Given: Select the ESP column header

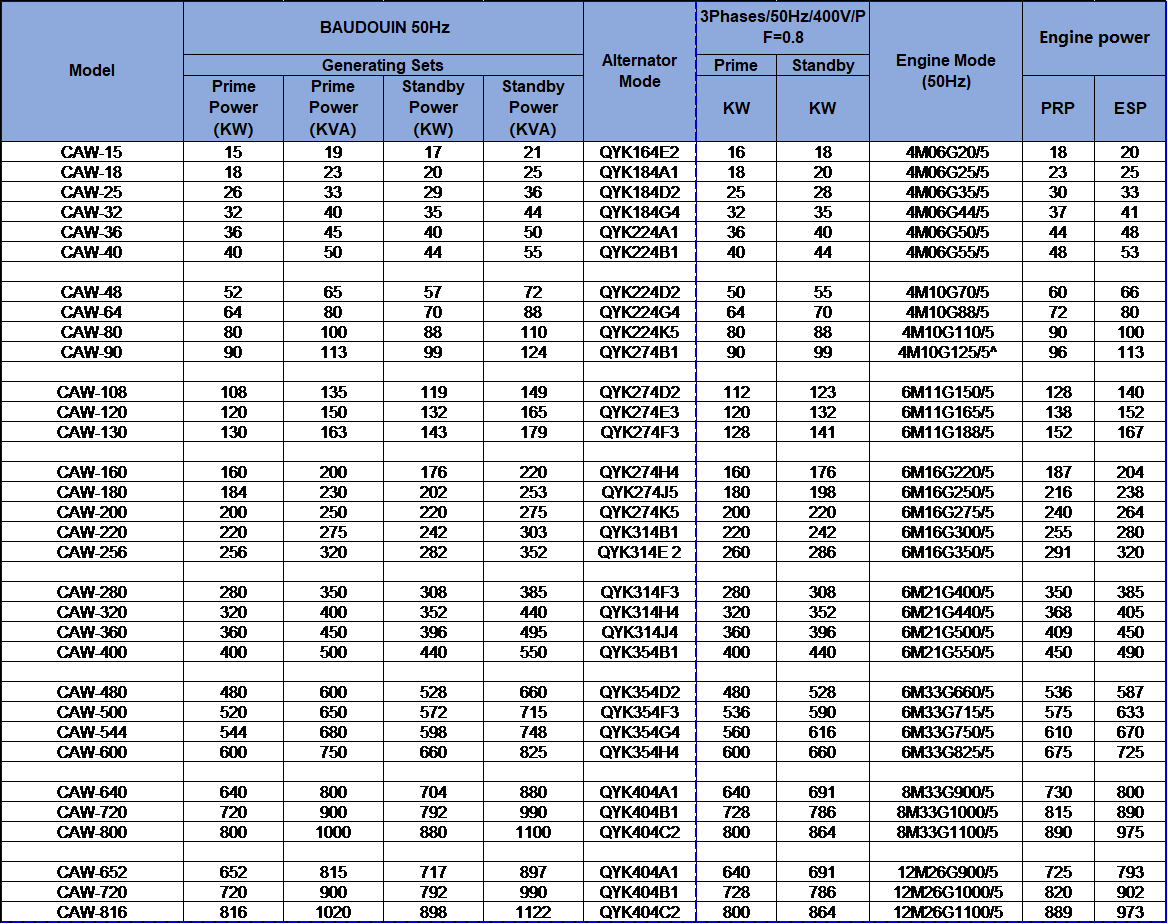Looking at the screenshot, I should 1130,108.
